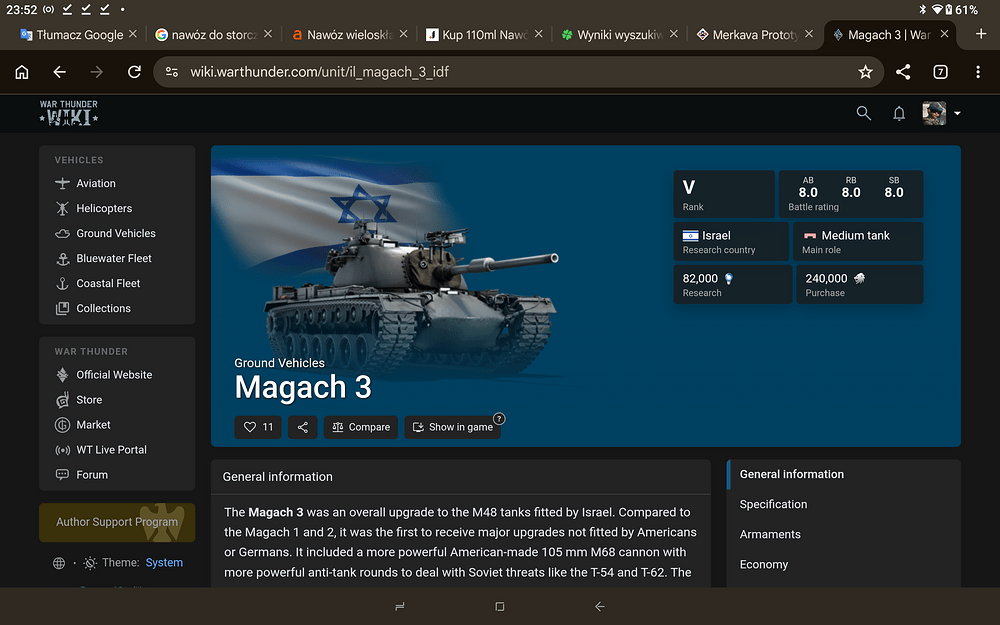
Task: Click the Compare button
Action: click(x=361, y=427)
